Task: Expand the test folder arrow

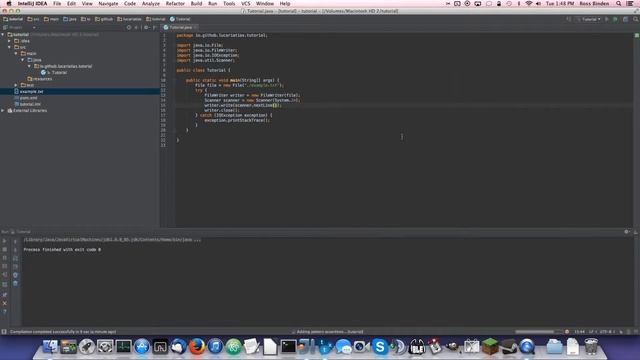Action: point(16,85)
